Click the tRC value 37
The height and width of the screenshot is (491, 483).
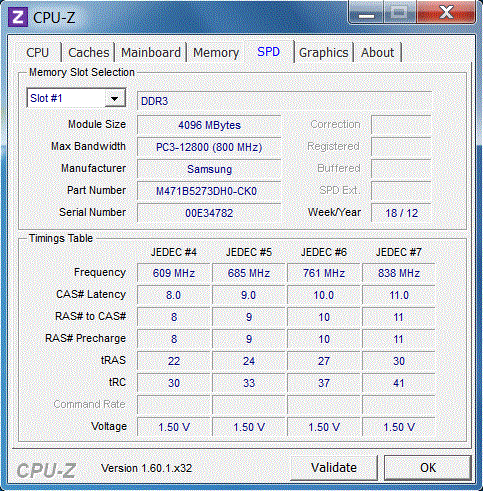pyautogui.click(x=324, y=383)
